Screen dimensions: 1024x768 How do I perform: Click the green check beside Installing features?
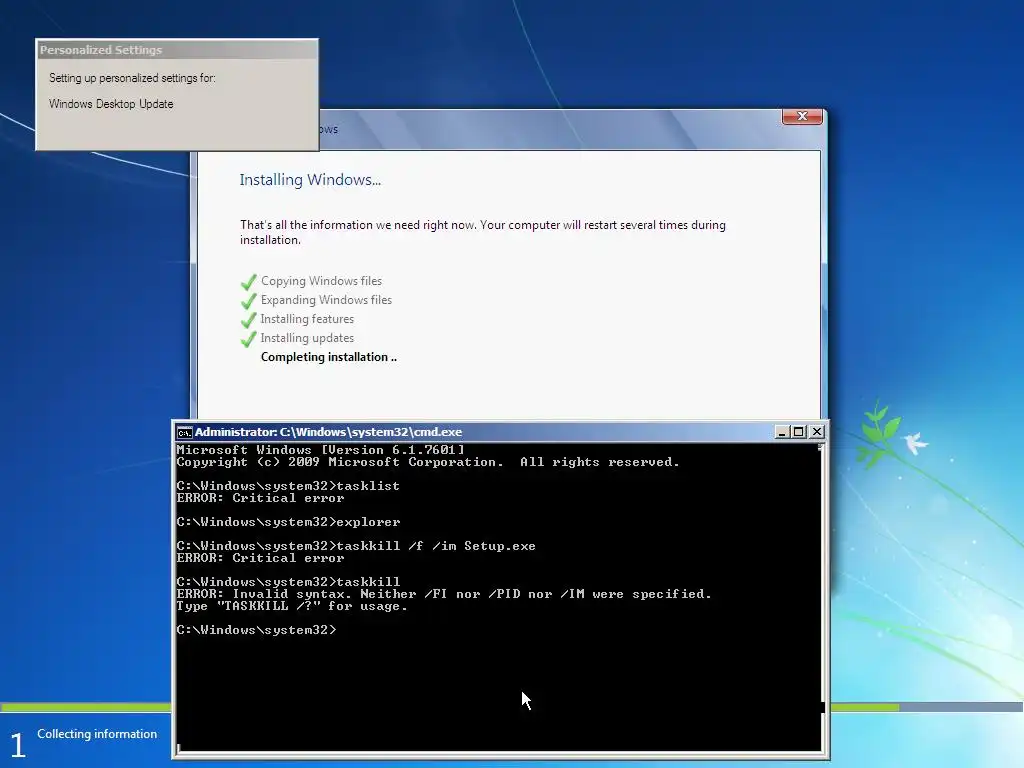pos(249,320)
